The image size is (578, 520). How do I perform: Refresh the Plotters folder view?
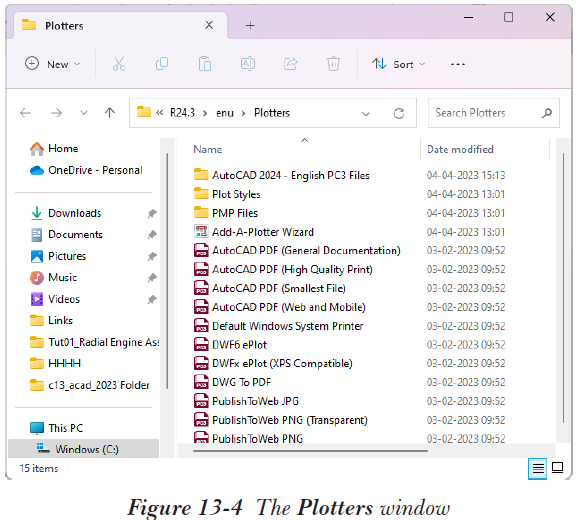pos(399,113)
